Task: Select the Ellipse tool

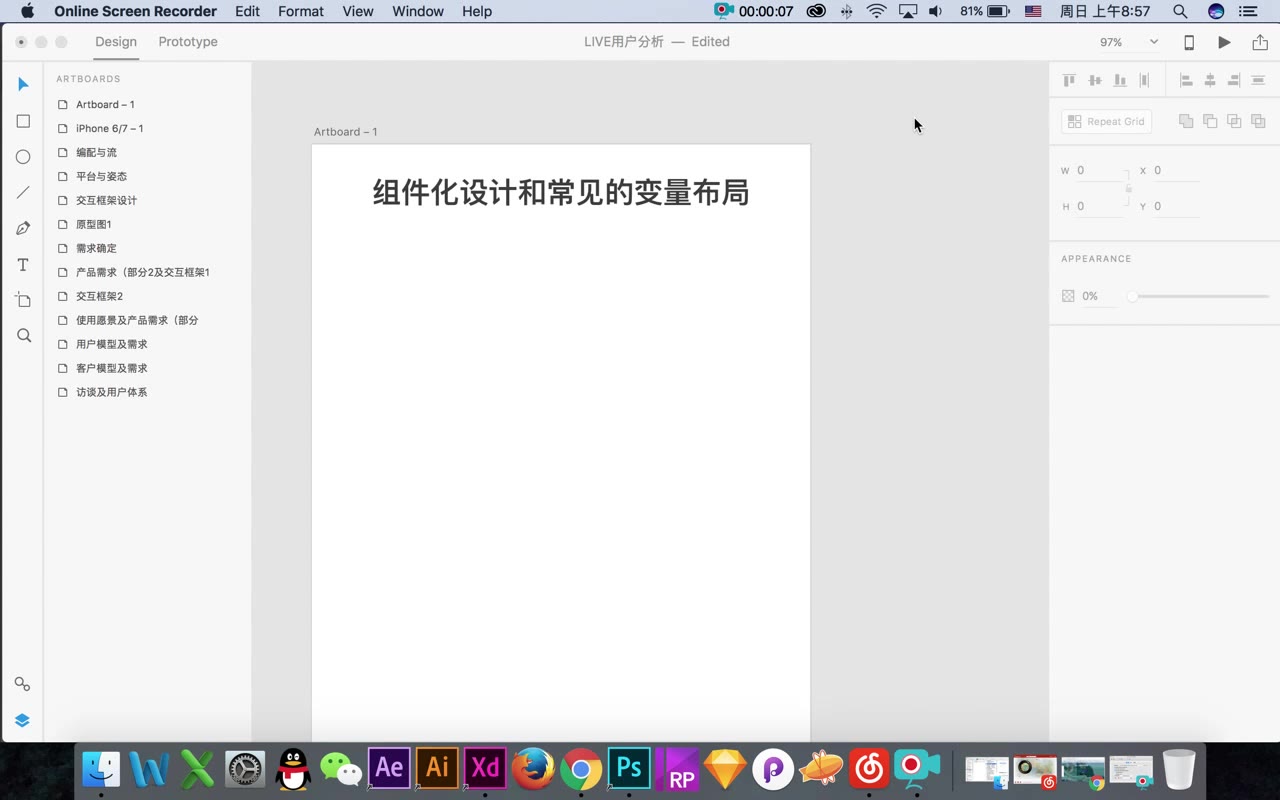Action: (x=23, y=156)
